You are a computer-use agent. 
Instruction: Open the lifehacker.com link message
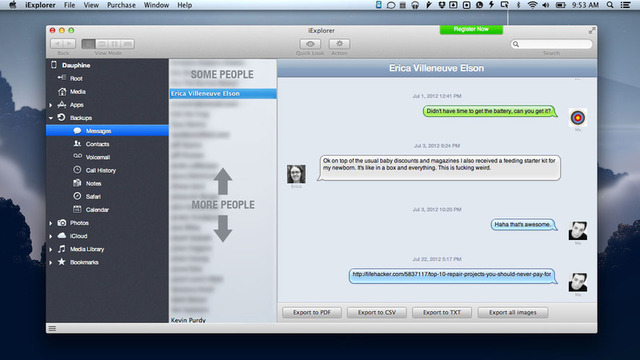pos(452,275)
